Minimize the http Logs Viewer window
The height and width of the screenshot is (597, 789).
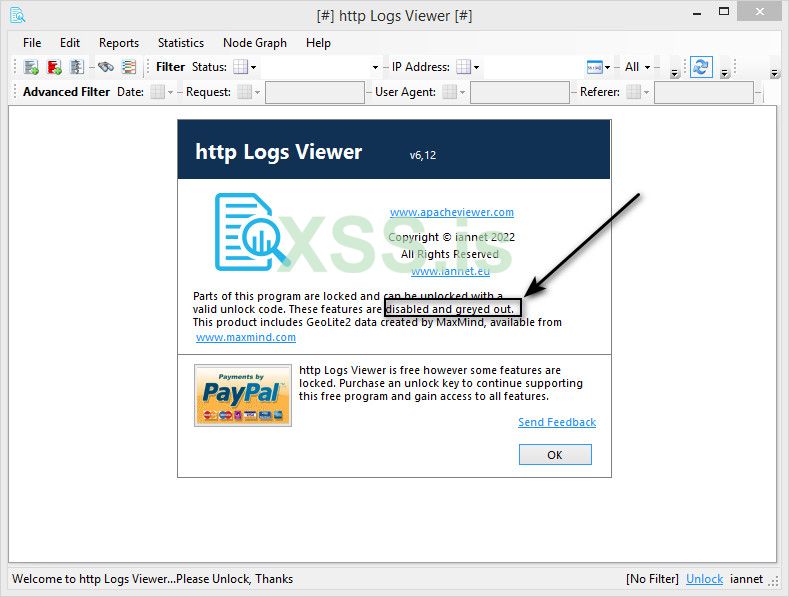coord(697,13)
